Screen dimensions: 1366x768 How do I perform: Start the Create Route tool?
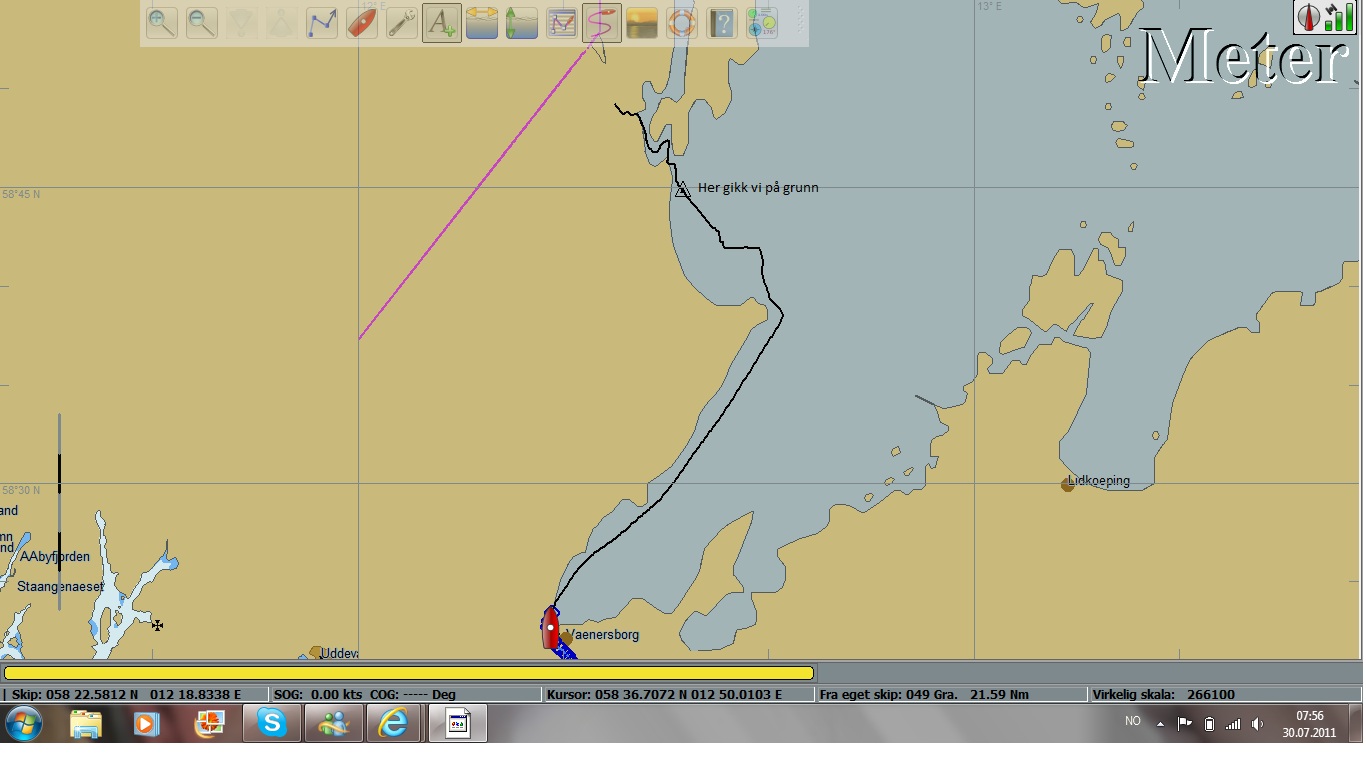pyautogui.click(x=322, y=23)
